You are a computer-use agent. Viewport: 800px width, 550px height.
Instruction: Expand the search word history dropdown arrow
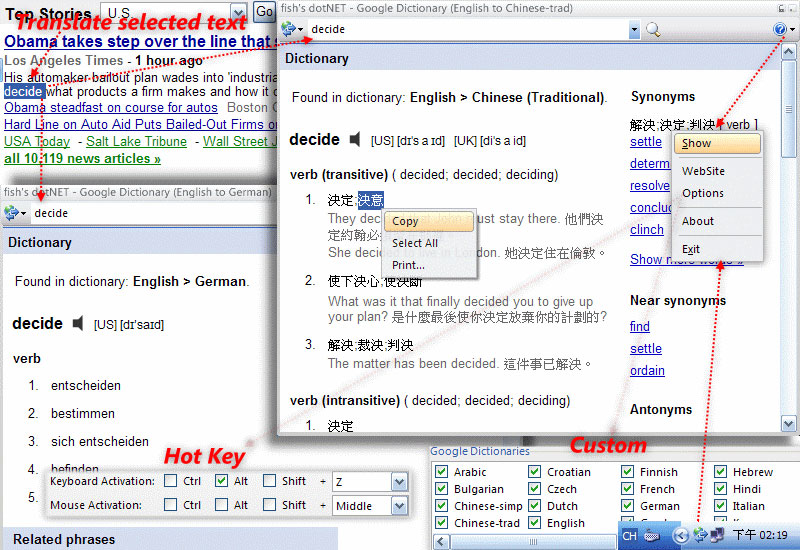[634, 30]
